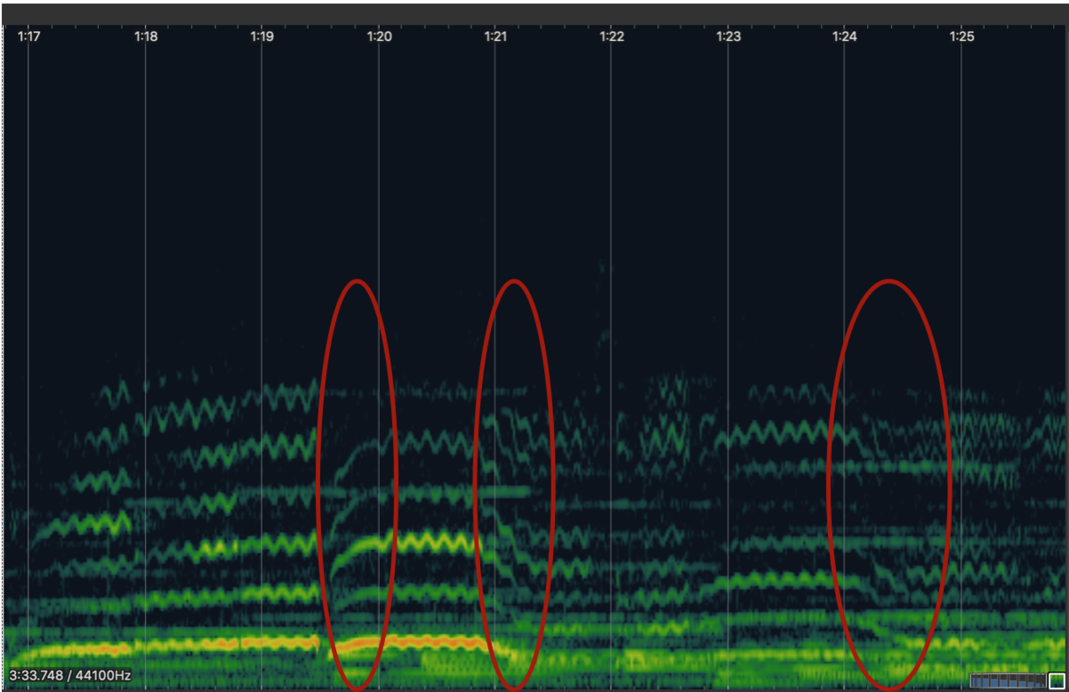This screenshot has width=1069, height=692.
Task: Click the gray title bar above the ruler
Action: coord(534,13)
